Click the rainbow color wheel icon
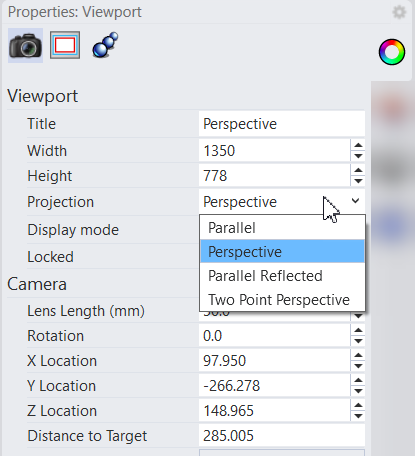 (392, 52)
